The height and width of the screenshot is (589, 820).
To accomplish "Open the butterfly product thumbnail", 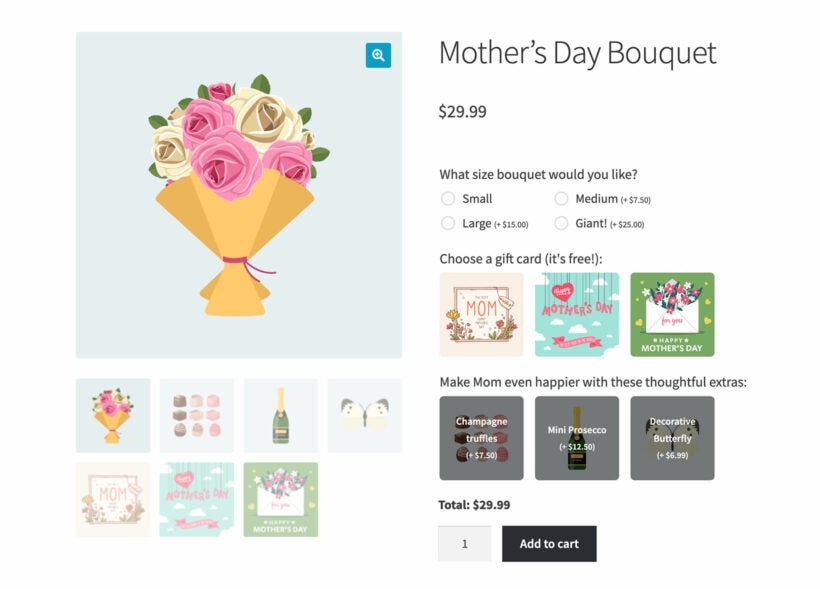I will click(365, 413).
